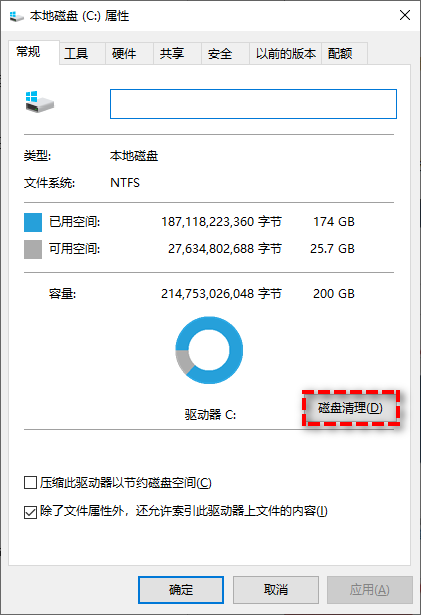
Task: Switch to the 工具 tab
Action: (76, 53)
